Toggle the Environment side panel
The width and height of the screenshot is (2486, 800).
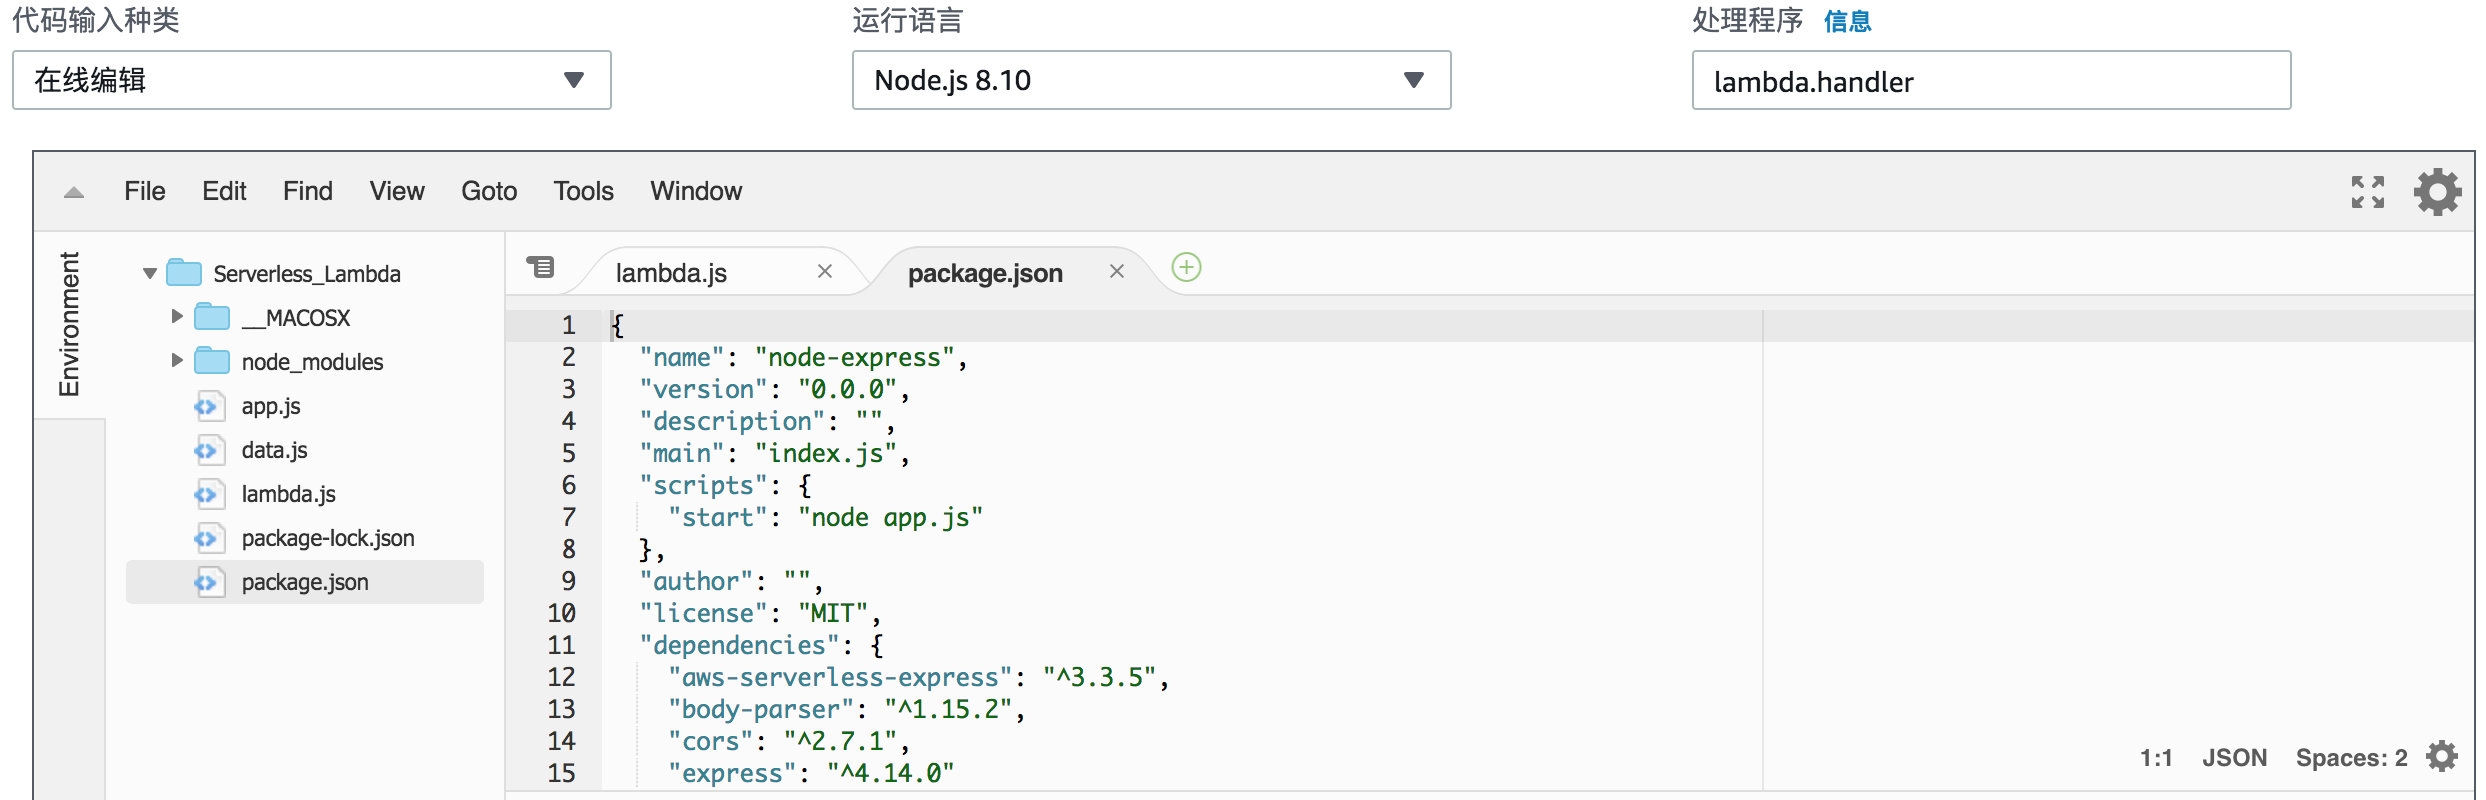click(69, 324)
